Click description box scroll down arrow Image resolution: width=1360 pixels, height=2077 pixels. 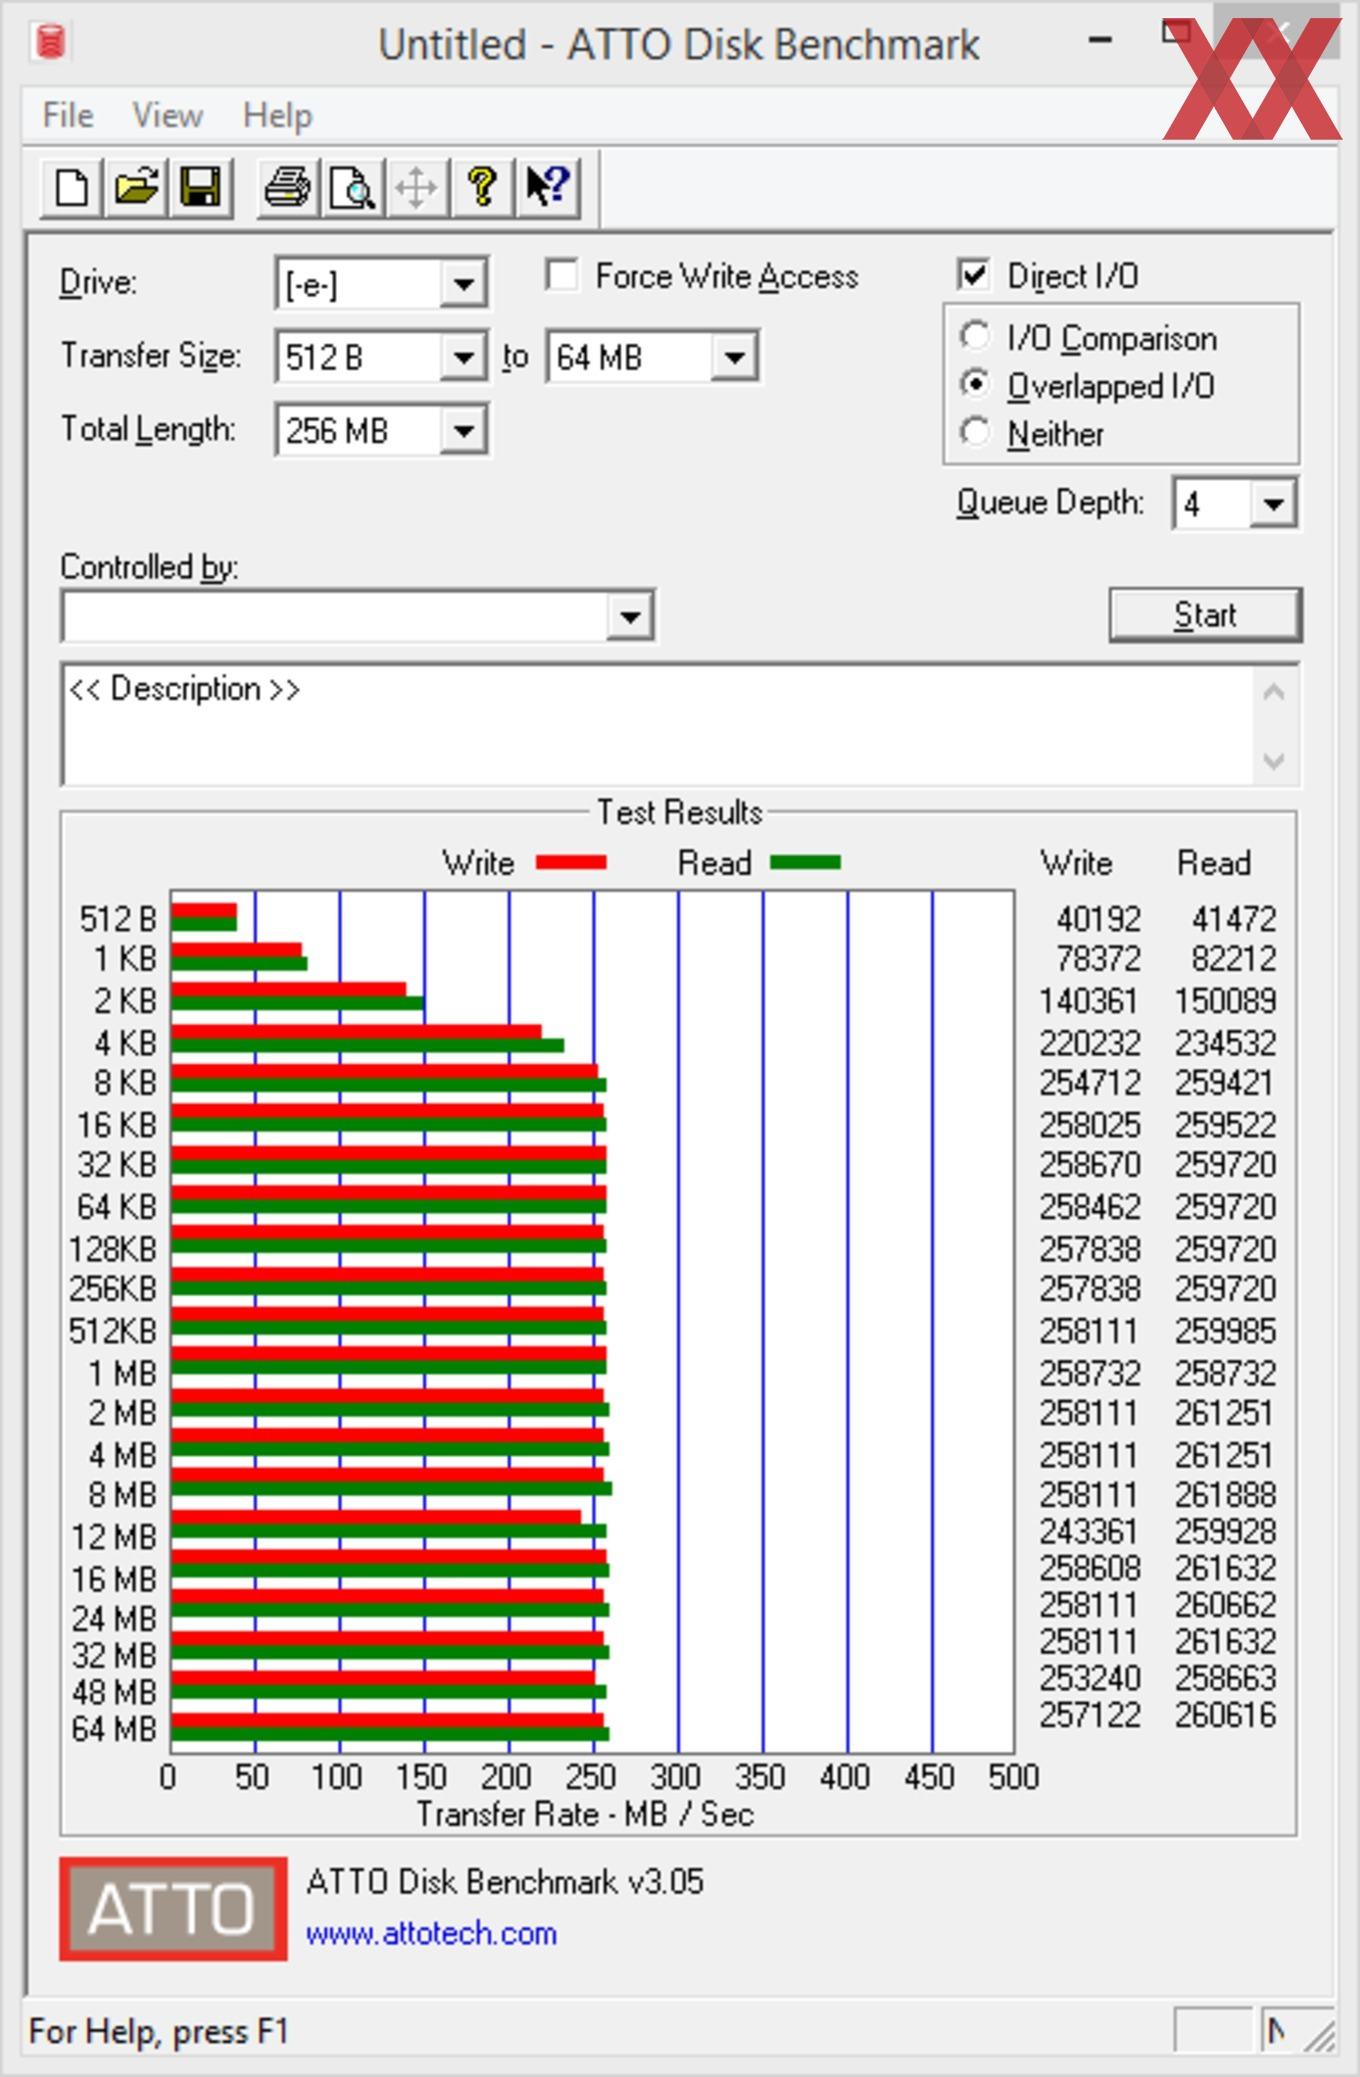(x=1274, y=761)
